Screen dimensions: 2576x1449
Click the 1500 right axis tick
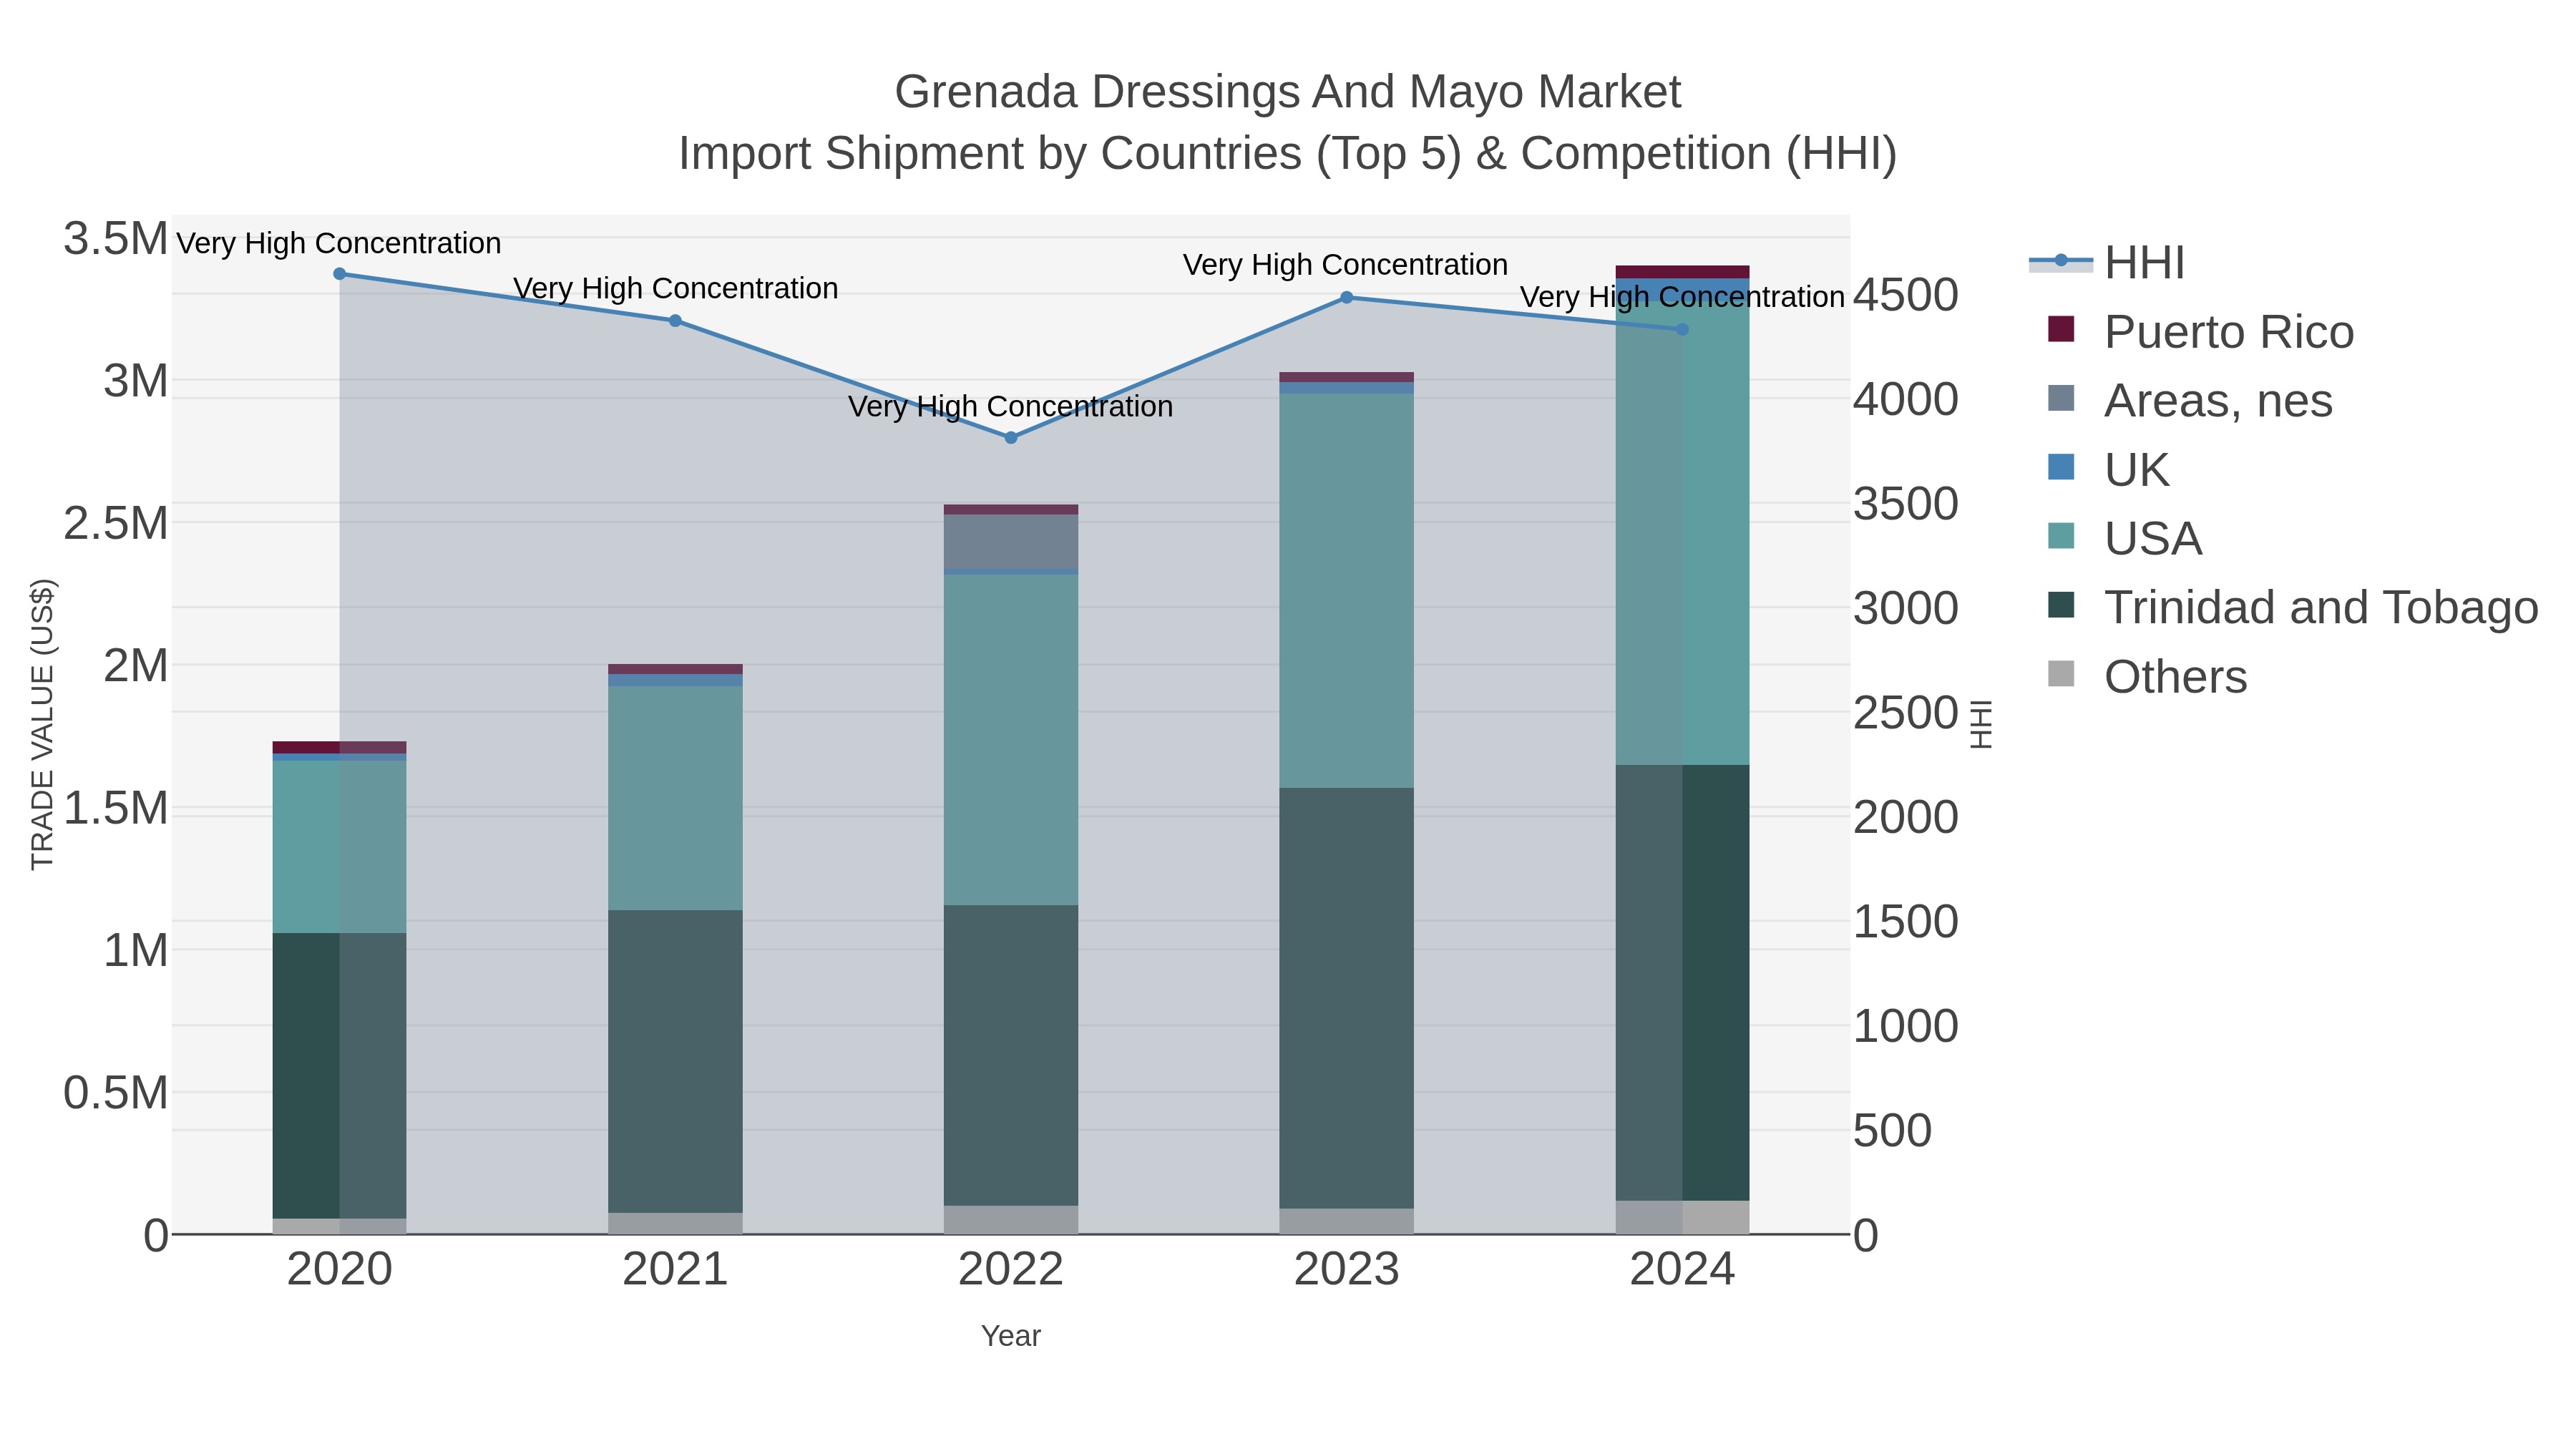(1906, 922)
